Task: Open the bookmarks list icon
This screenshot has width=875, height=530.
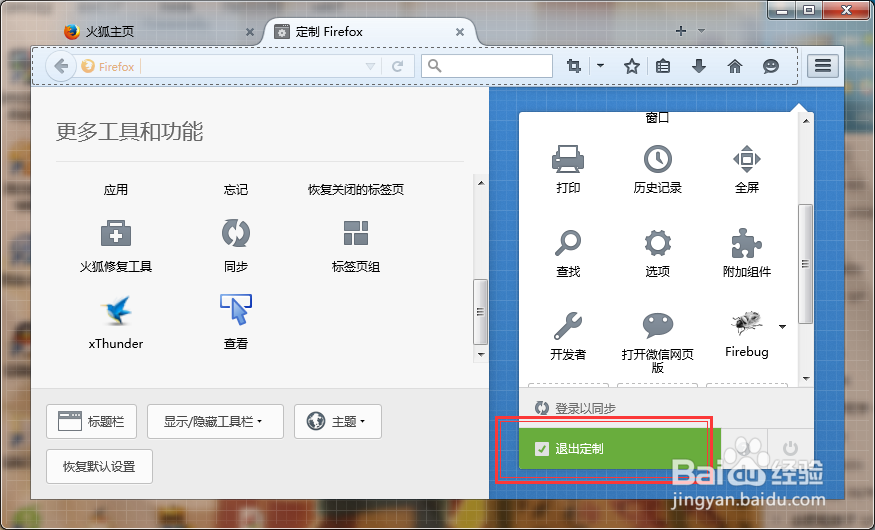Action: point(663,67)
